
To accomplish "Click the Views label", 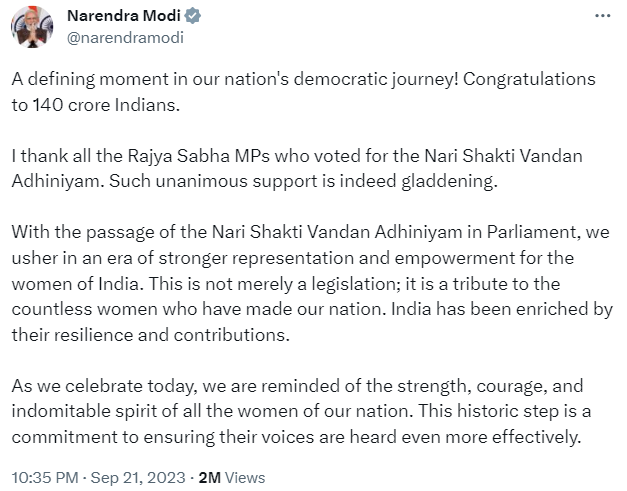I will (245, 477).
